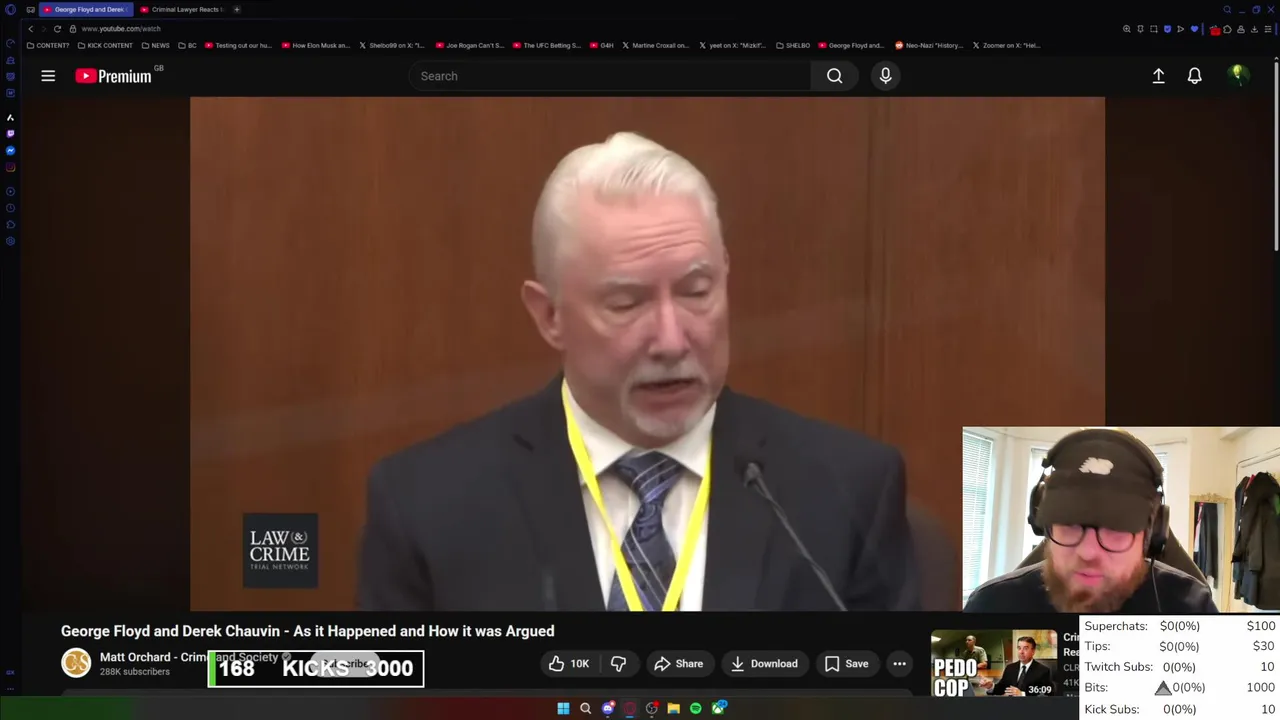Open the NEWS bookmarks folder
Image resolution: width=1280 pixels, height=720 pixels.
[x=155, y=46]
